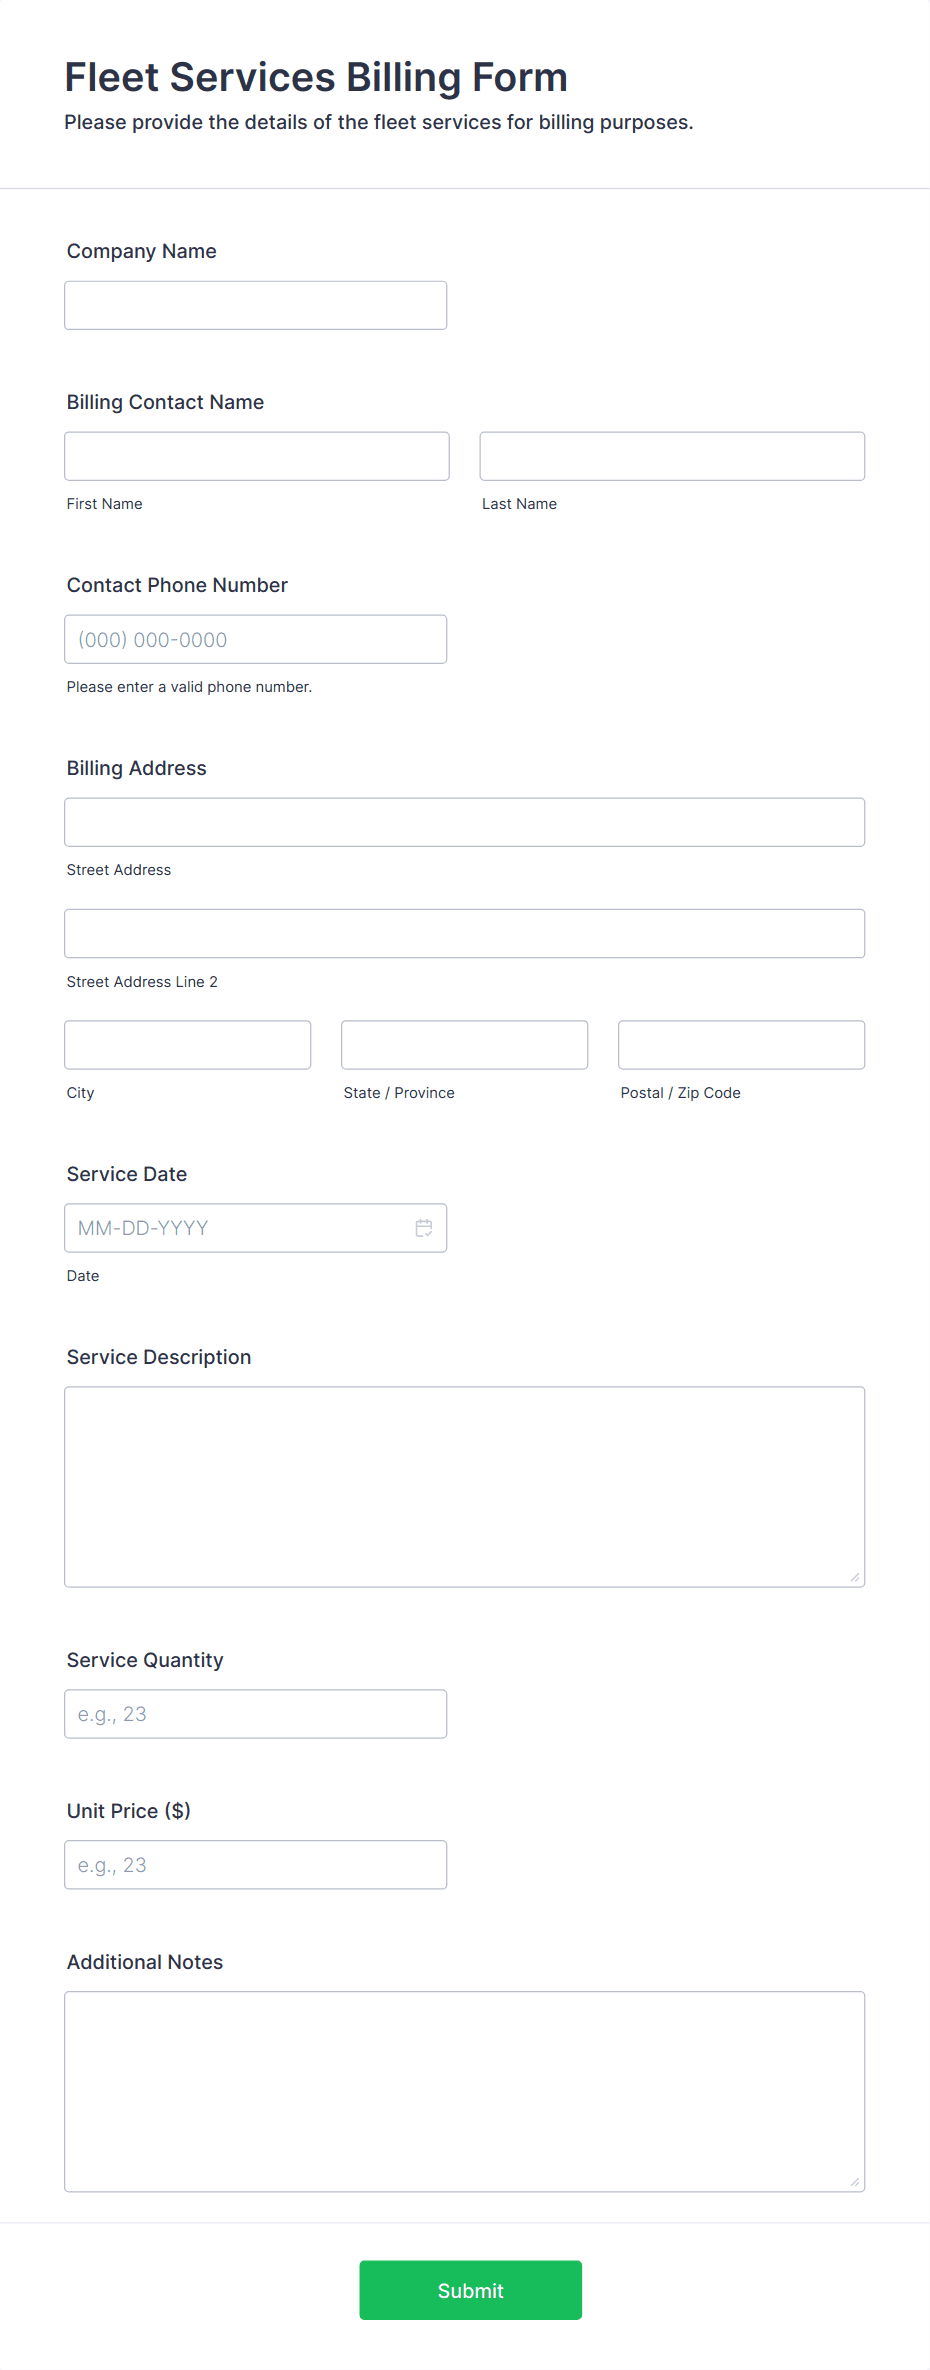Click the Street Address Line 2 field
Screen dimensions: 930x2370
click(x=464, y=932)
